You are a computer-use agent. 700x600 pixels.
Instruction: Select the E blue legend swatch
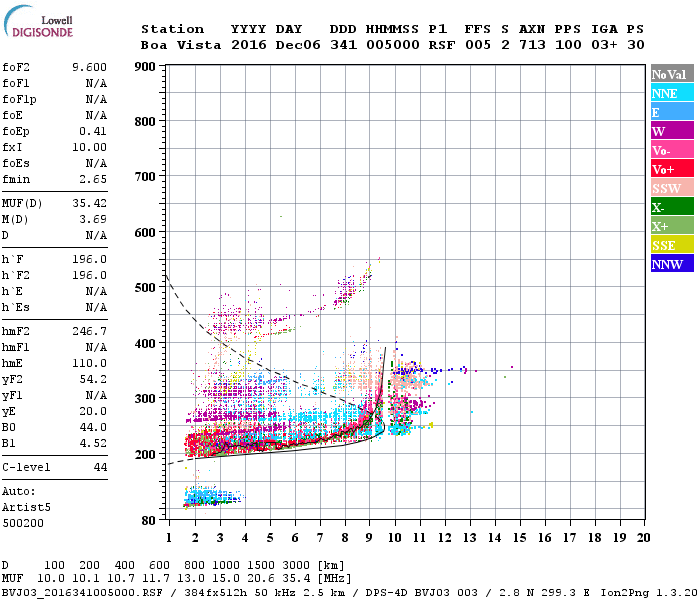[x=672, y=112]
